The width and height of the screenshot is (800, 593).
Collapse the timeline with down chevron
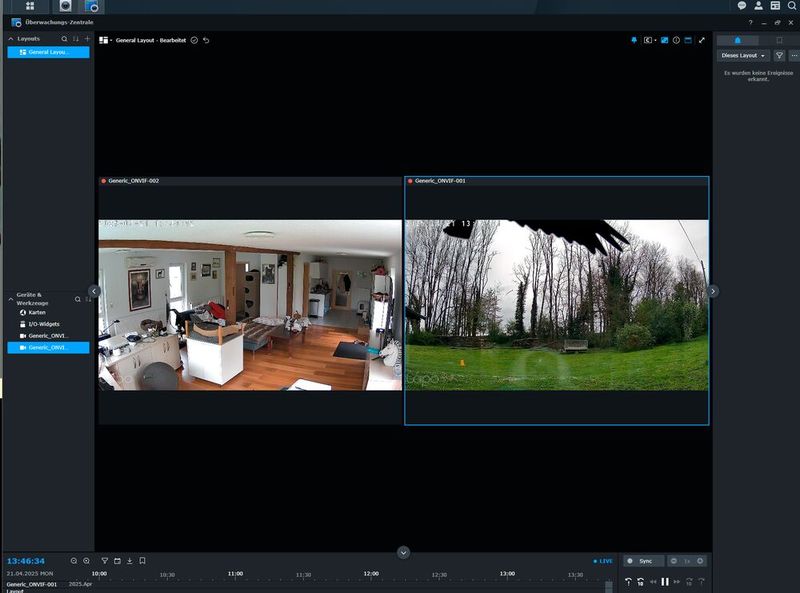[403, 552]
